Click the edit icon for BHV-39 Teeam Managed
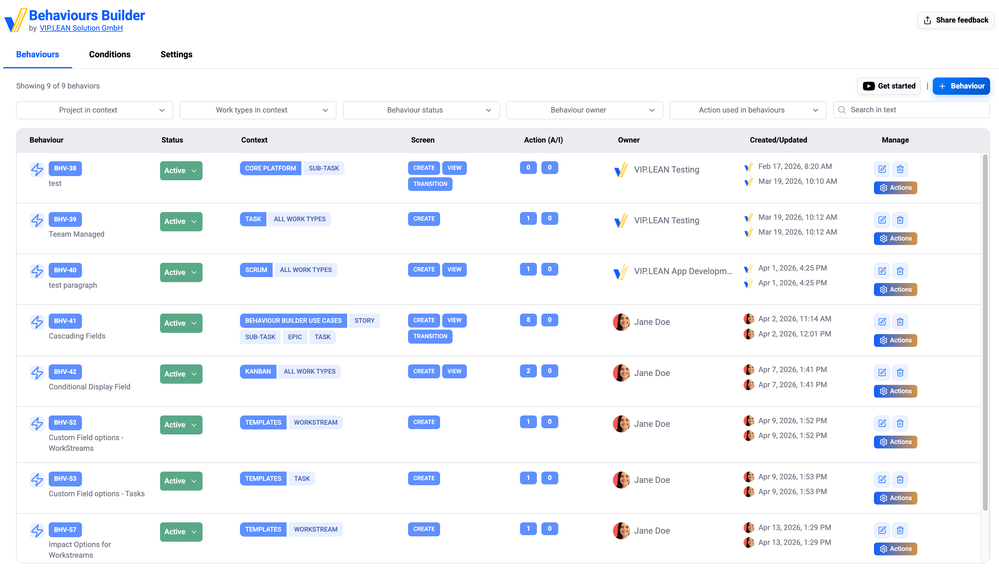The width and height of the screenshot is (999, 569). 882,220
